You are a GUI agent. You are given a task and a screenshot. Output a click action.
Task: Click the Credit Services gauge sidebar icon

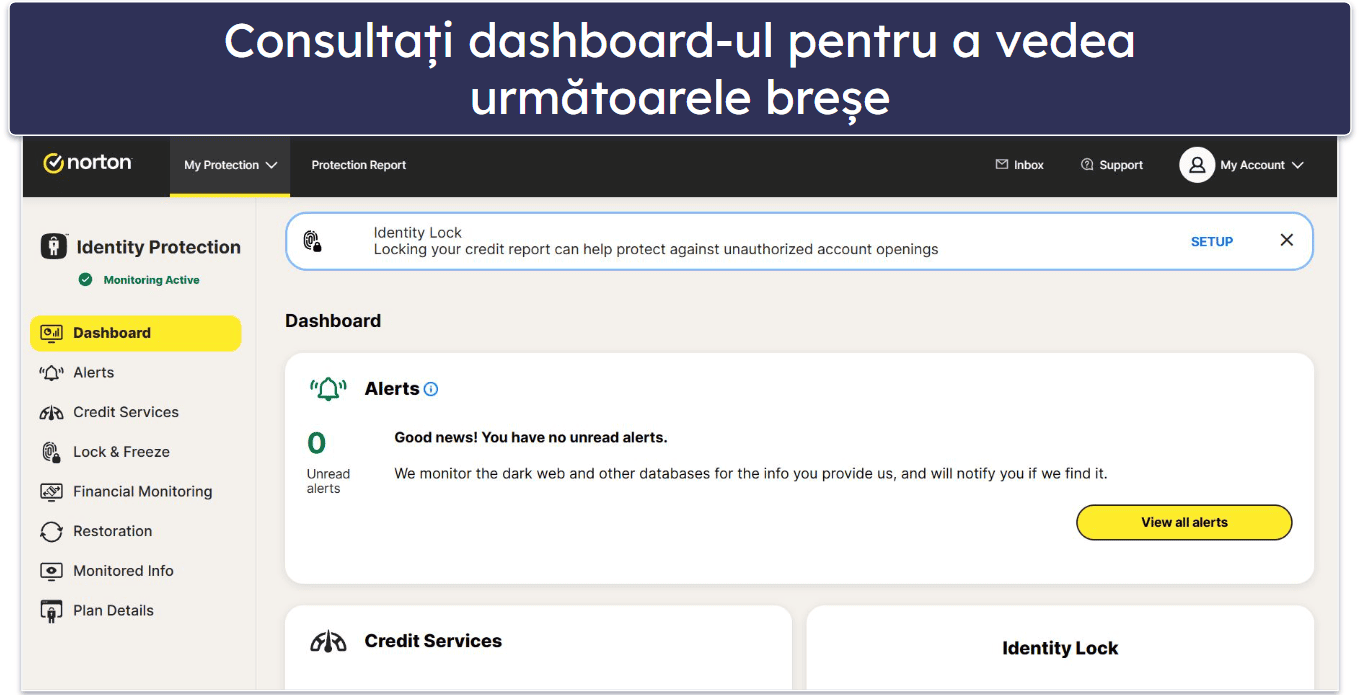coord(52,413)
